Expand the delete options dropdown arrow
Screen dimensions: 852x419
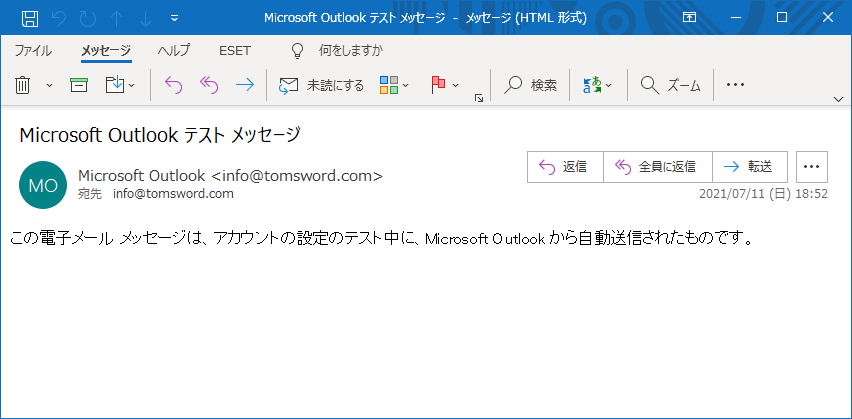49,85
